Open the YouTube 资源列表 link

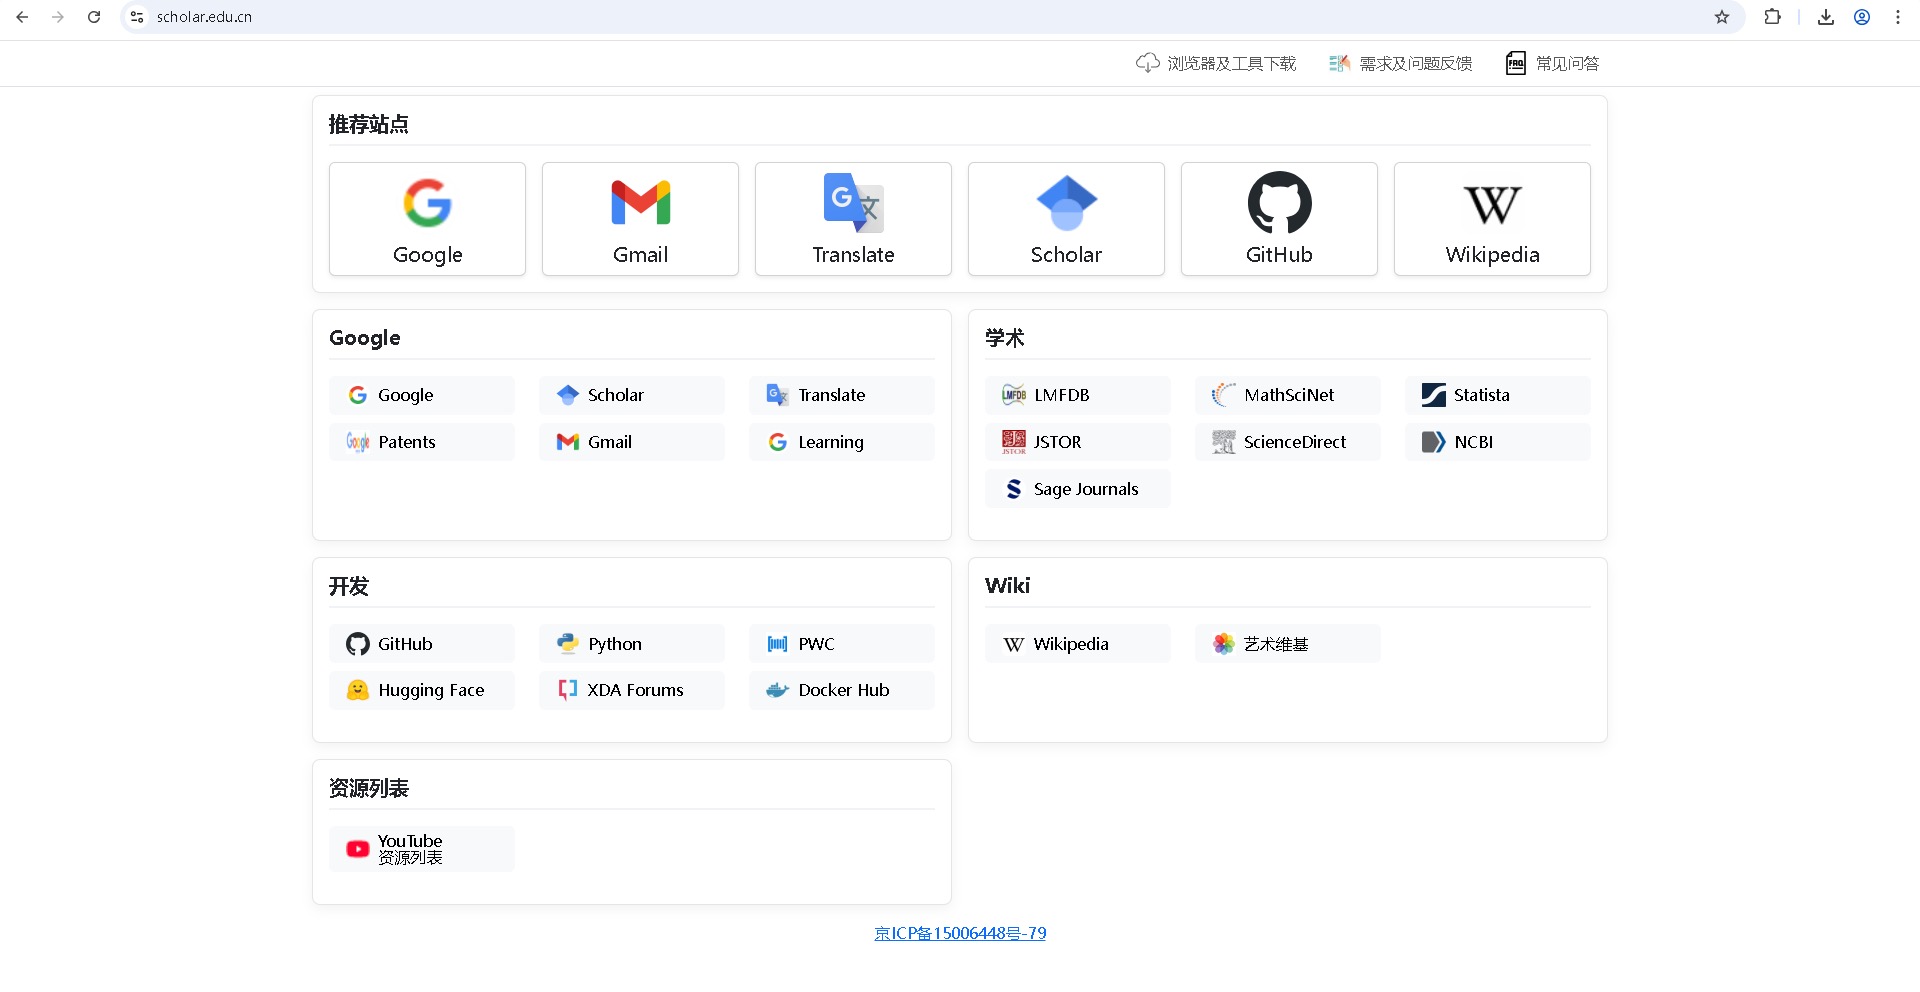click(422, 849)
